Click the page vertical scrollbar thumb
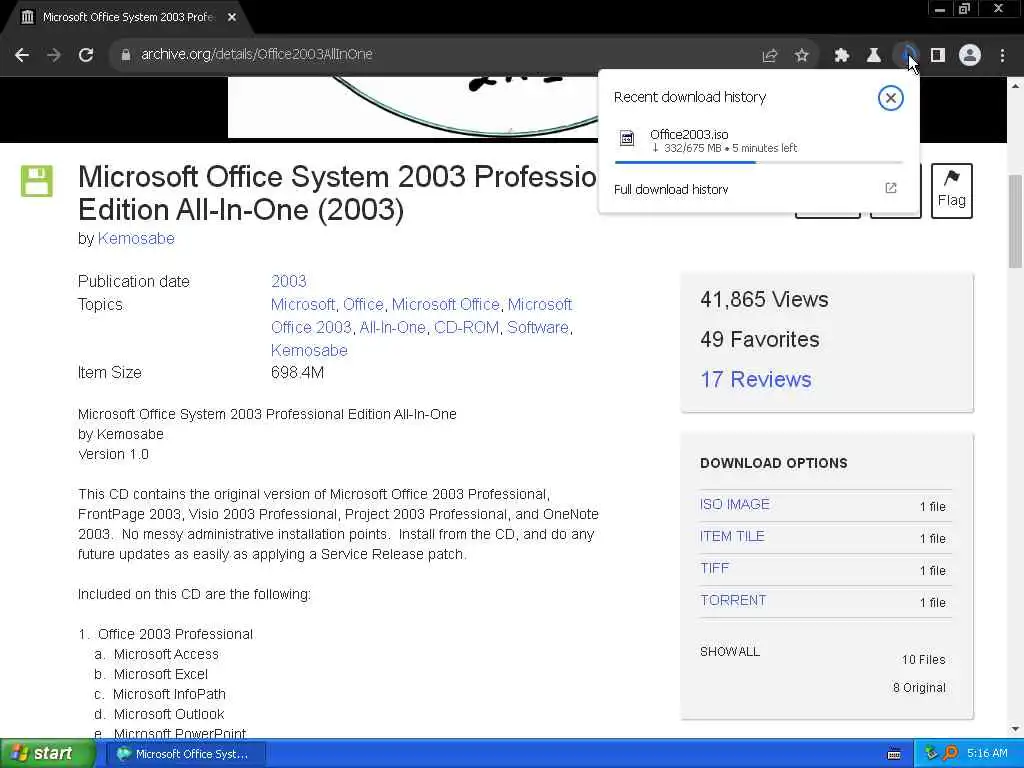 [1015, 221]
